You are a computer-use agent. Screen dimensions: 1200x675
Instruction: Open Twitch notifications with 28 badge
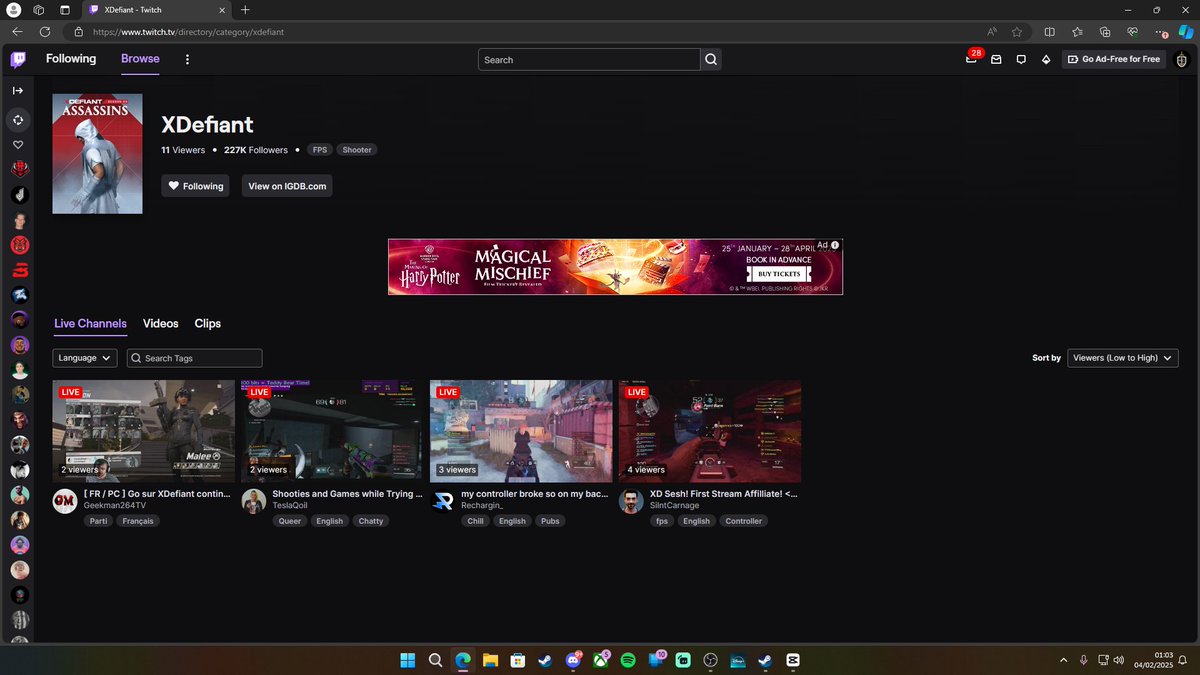point(971,59)
